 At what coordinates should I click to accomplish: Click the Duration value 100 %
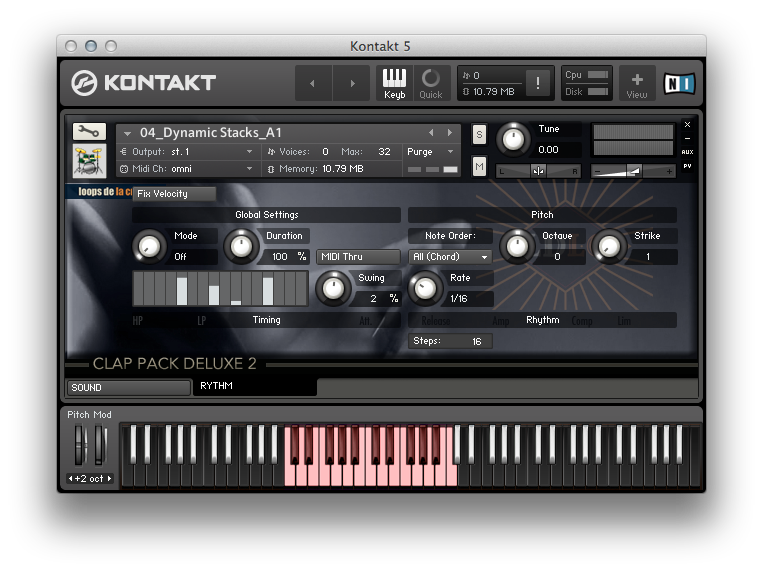pyautogui.click(x=284, y=257)
